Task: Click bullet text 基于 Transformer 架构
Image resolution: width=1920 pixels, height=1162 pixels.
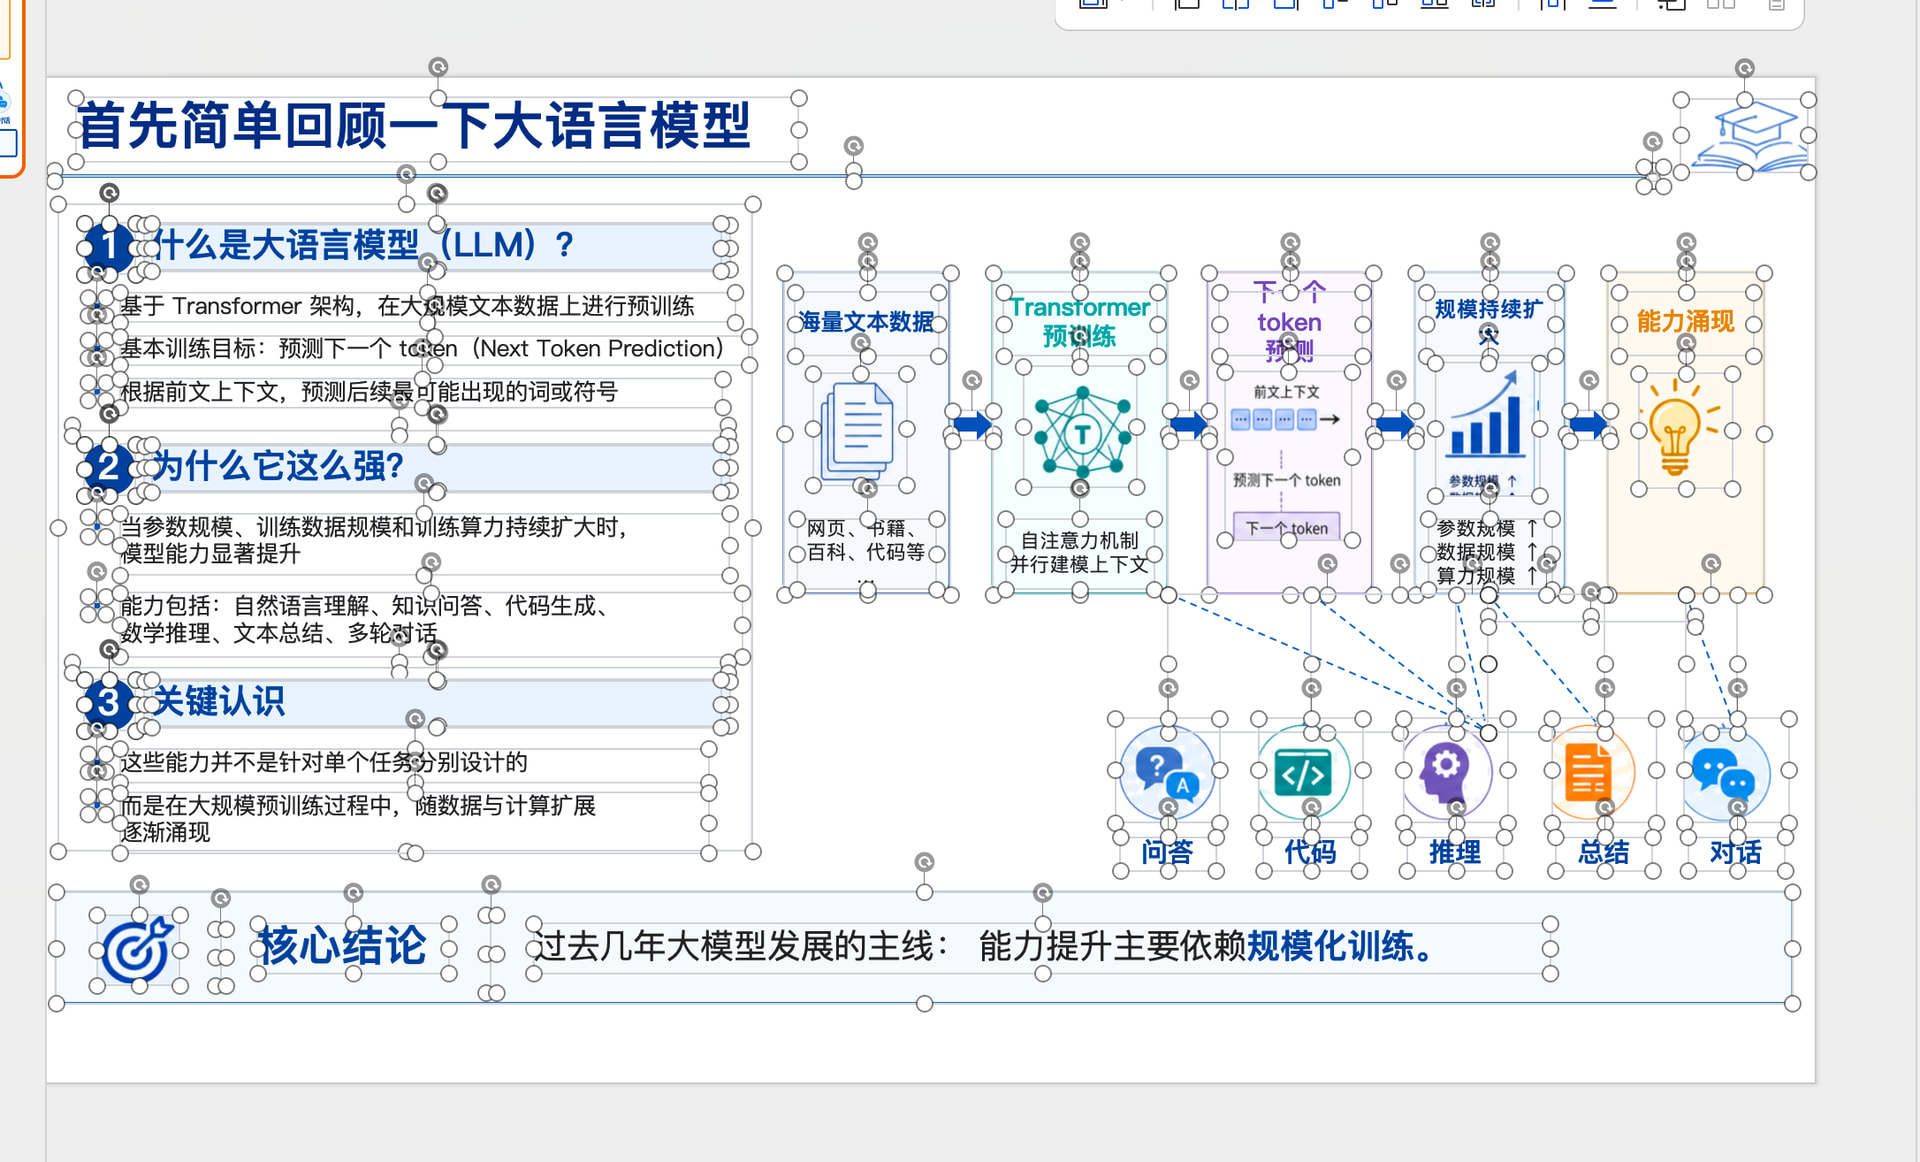Action: [407, 306]
